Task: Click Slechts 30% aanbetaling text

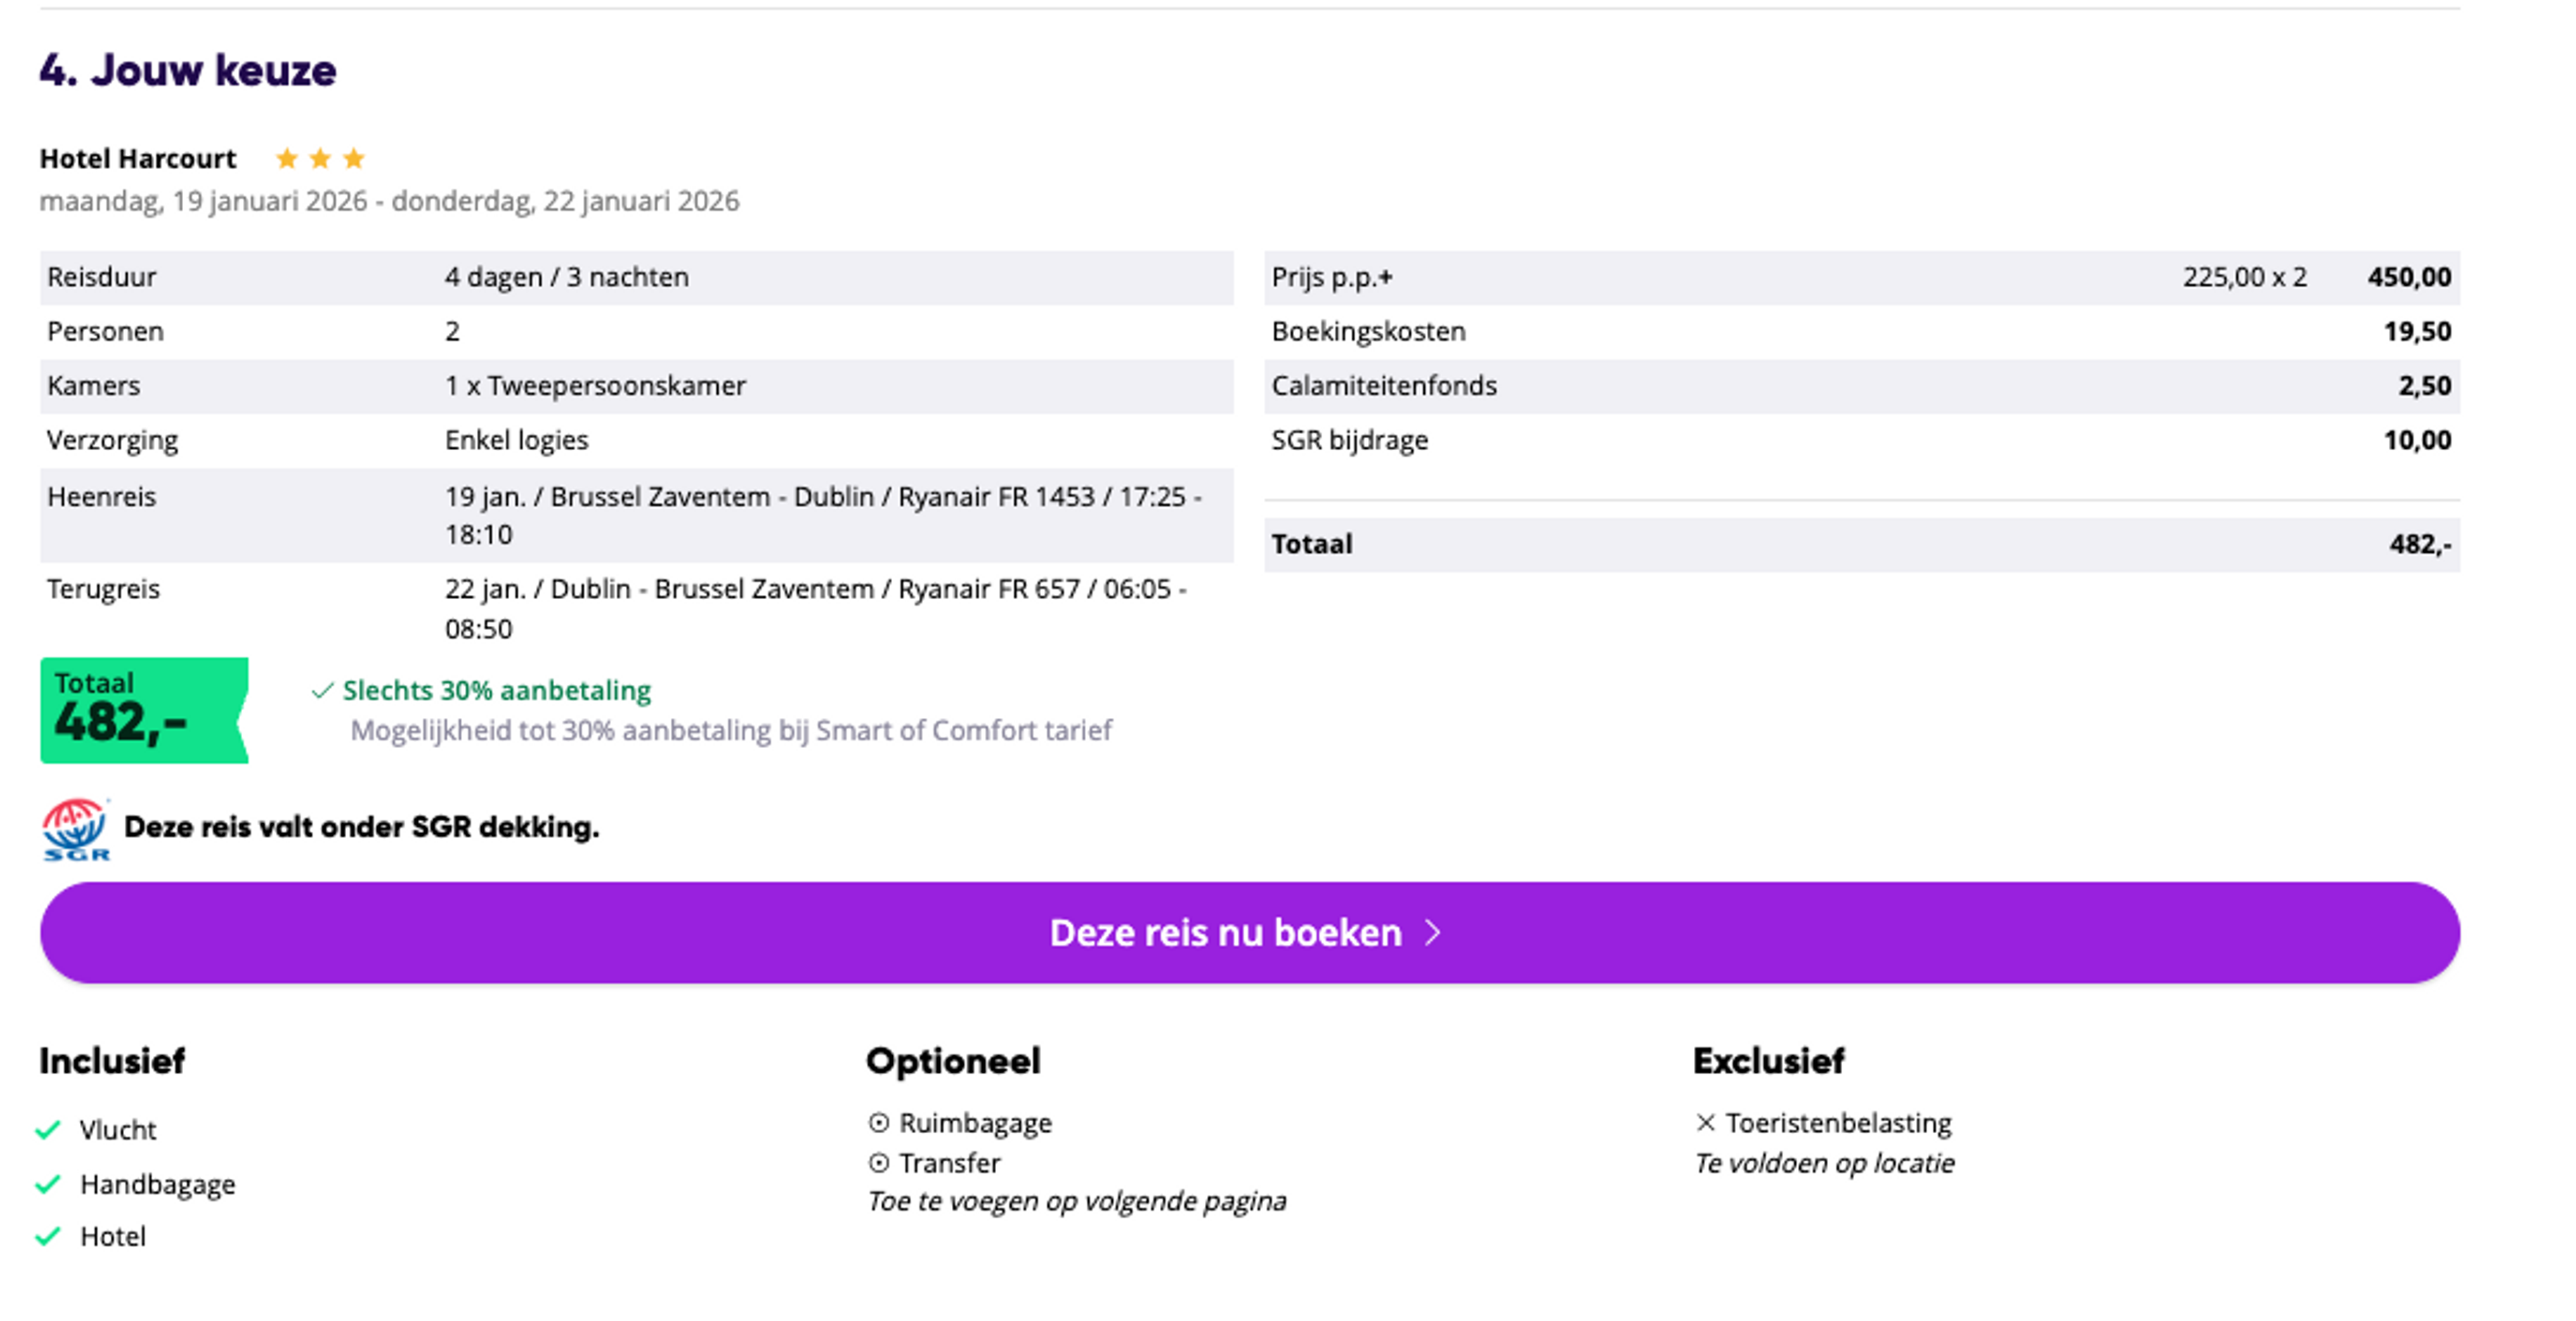Action: point(496,691)
